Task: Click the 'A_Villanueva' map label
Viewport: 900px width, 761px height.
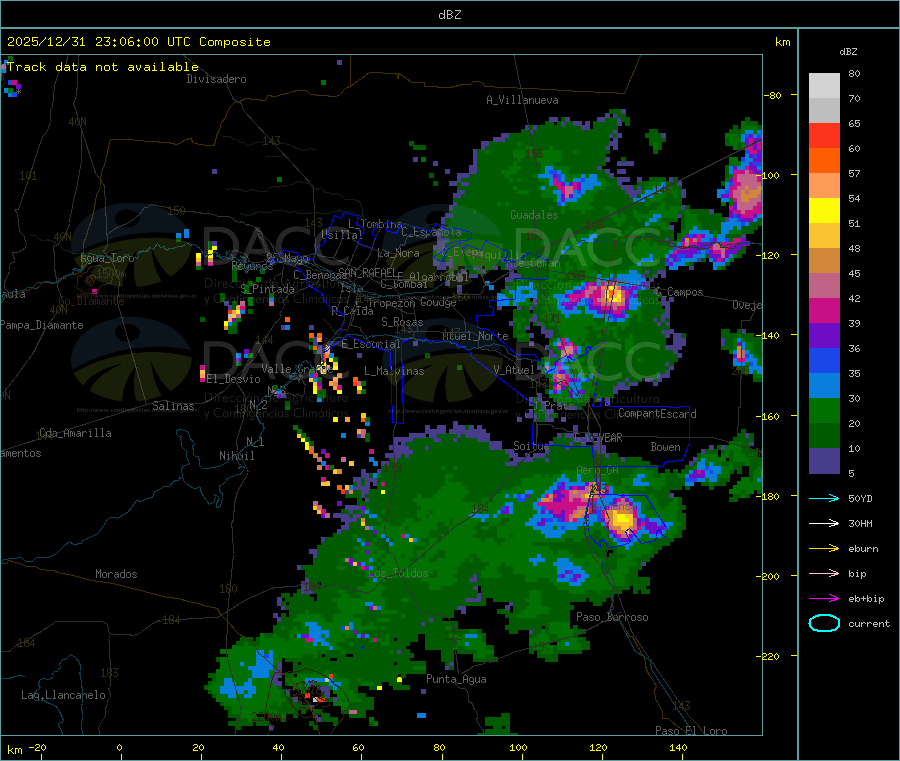Action: pyautogui.click(x=522, y=100)
